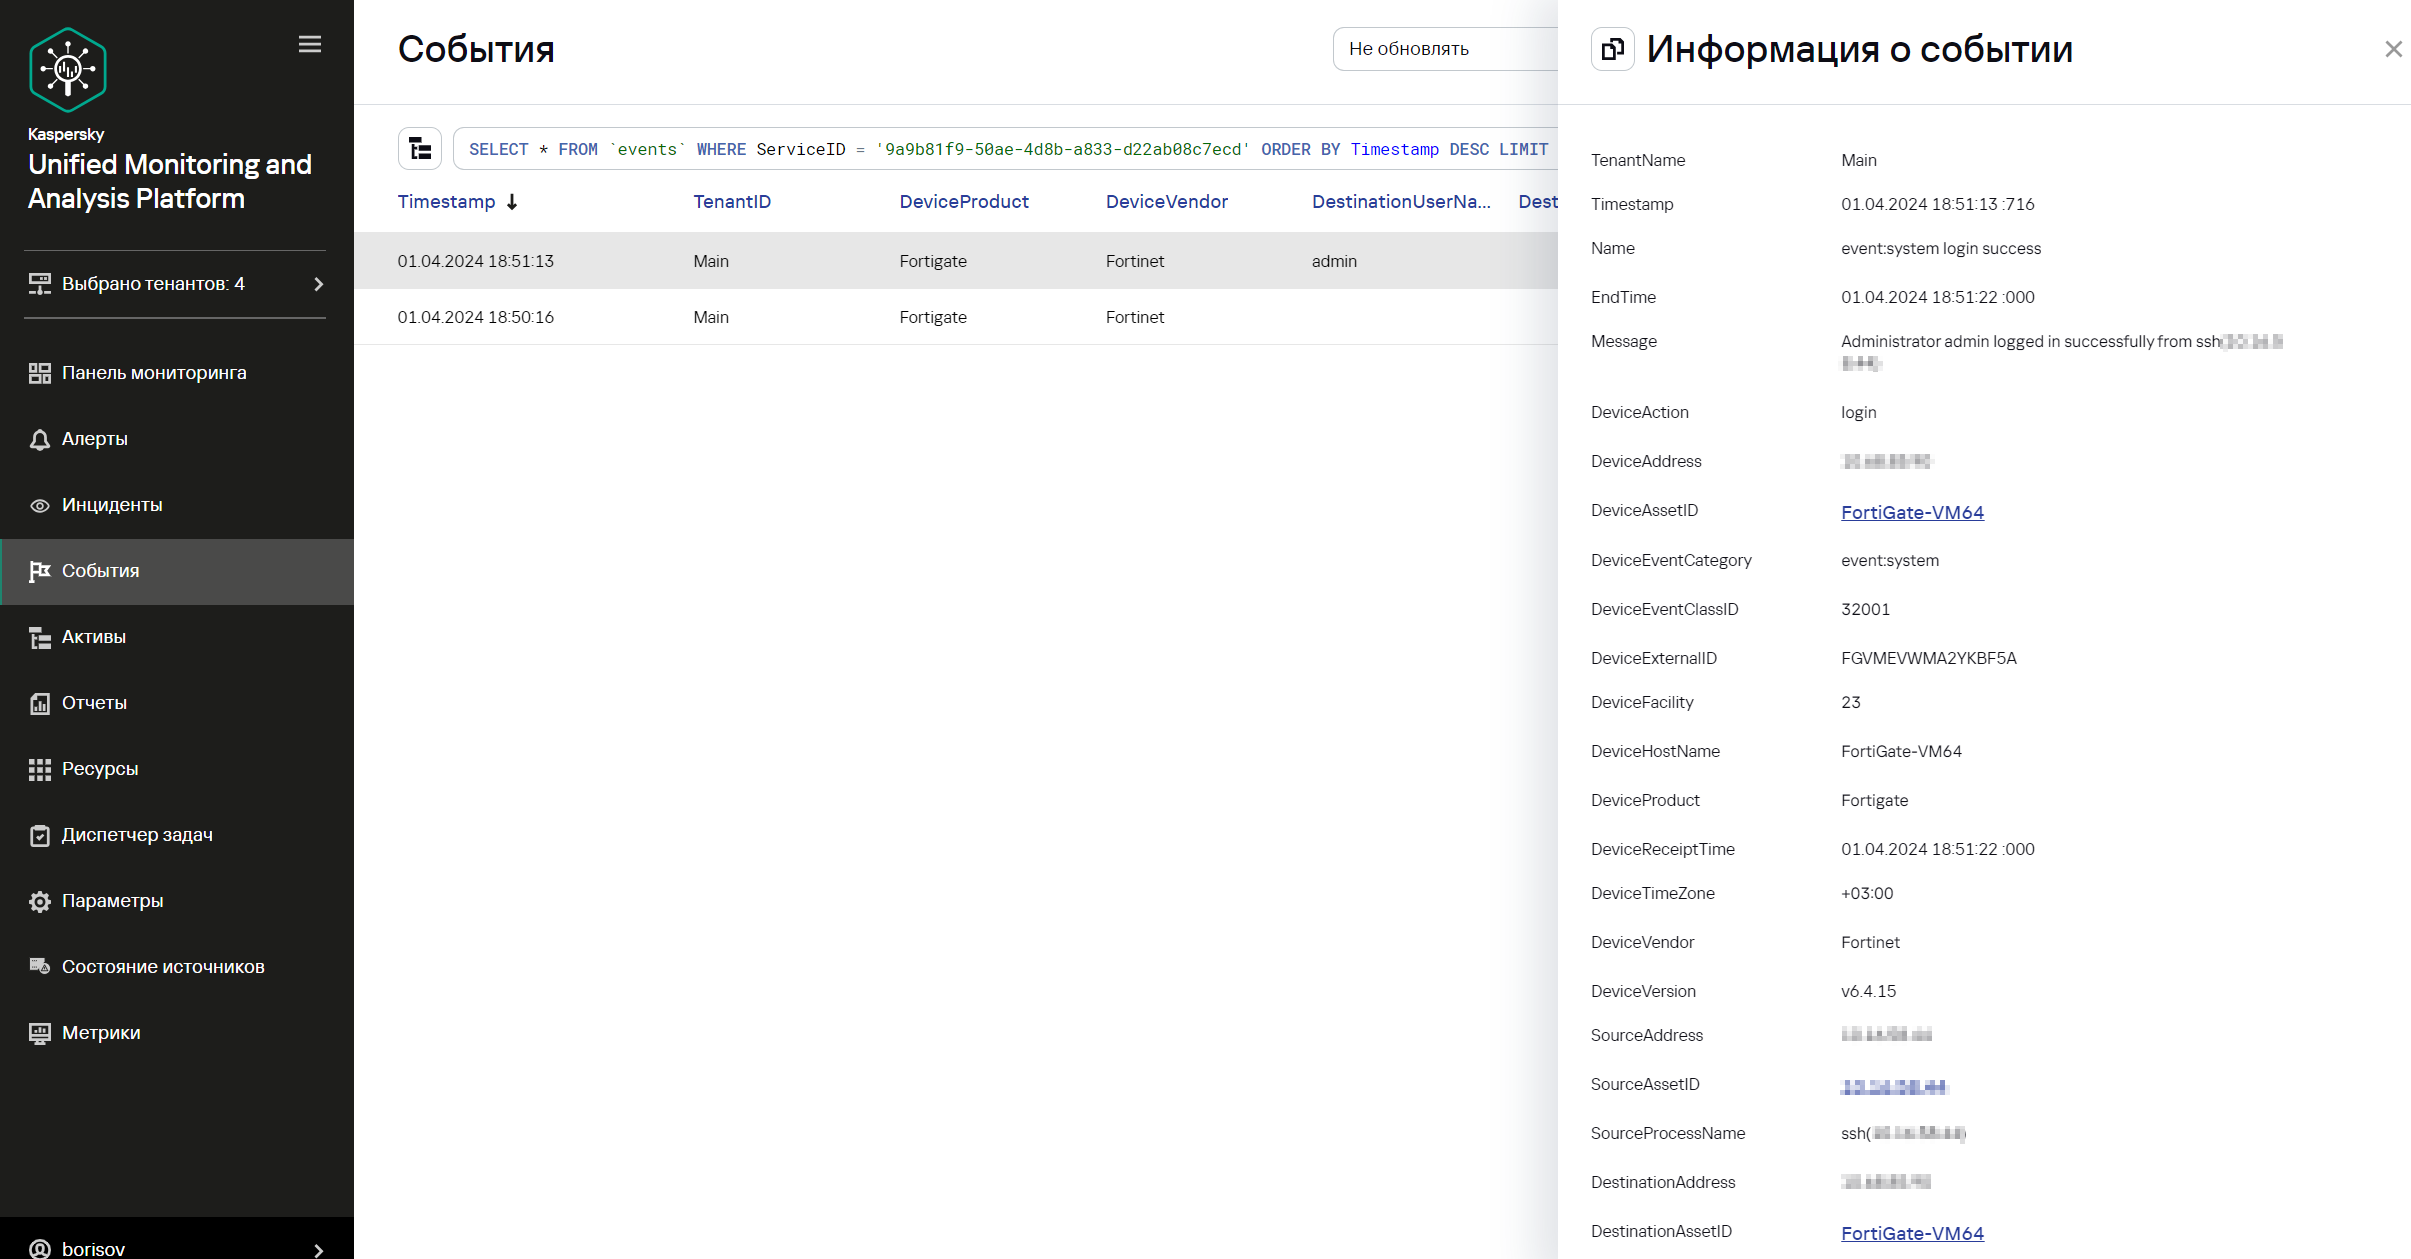Click the DeviceEventClassID value 32001
Screen dimensions: 2411x1259
1865,609
